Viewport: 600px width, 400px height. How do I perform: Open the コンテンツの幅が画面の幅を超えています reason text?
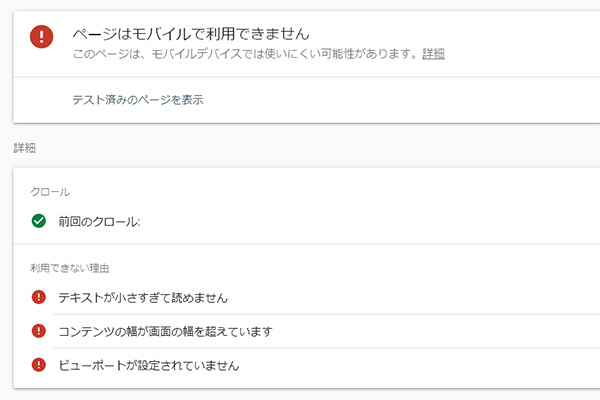tap(165, 331)
